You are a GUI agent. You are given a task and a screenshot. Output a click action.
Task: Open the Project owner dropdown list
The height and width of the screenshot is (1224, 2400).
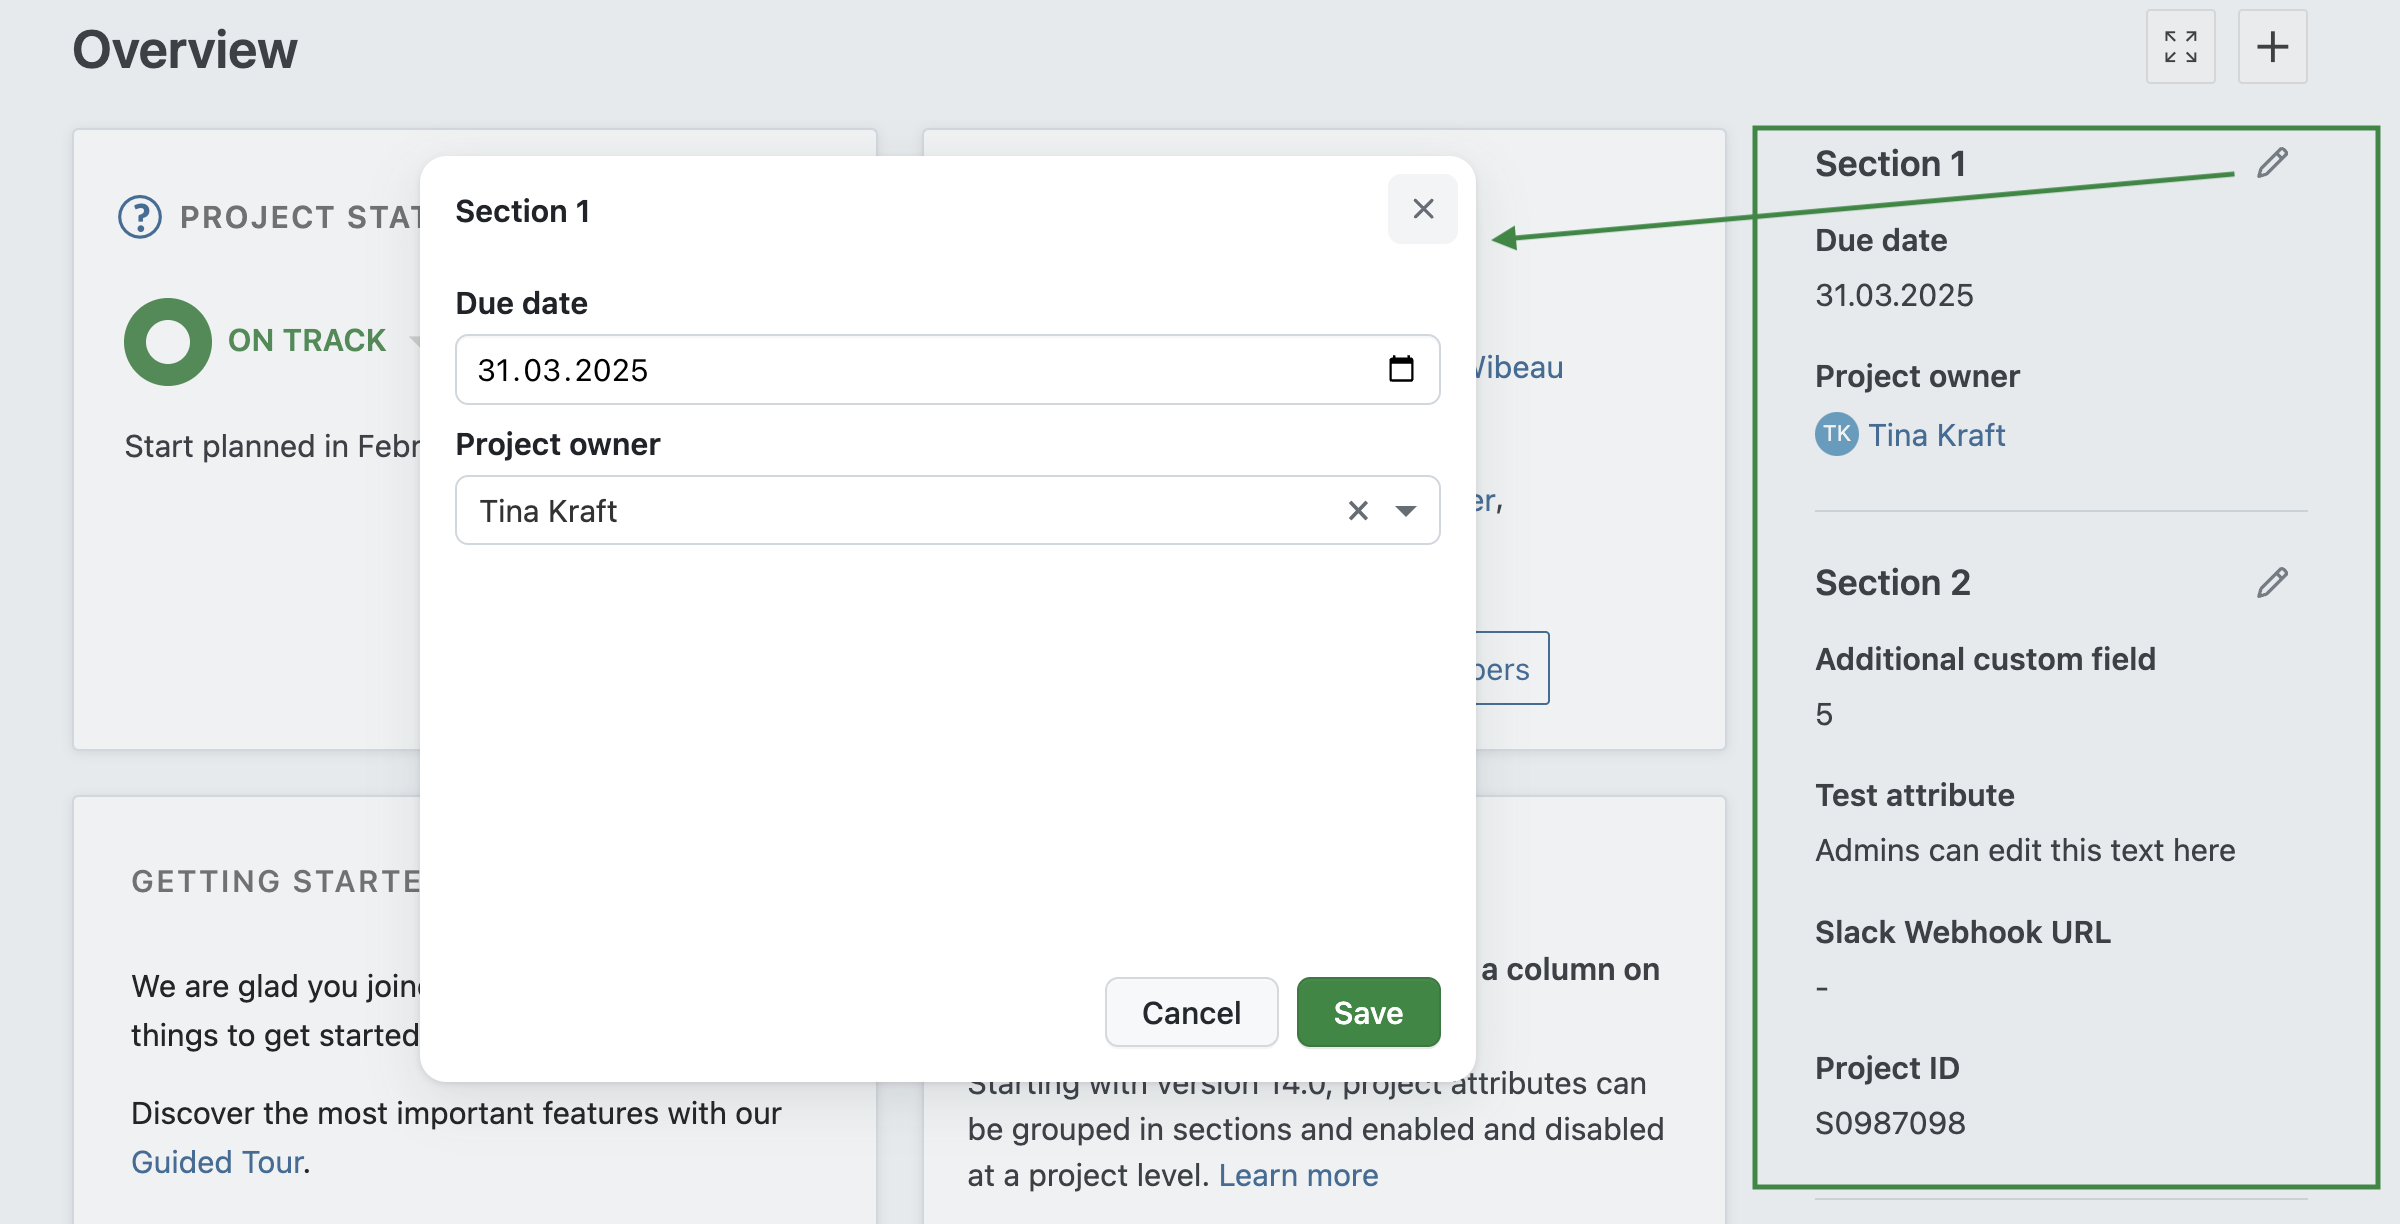pos(1405,510)
